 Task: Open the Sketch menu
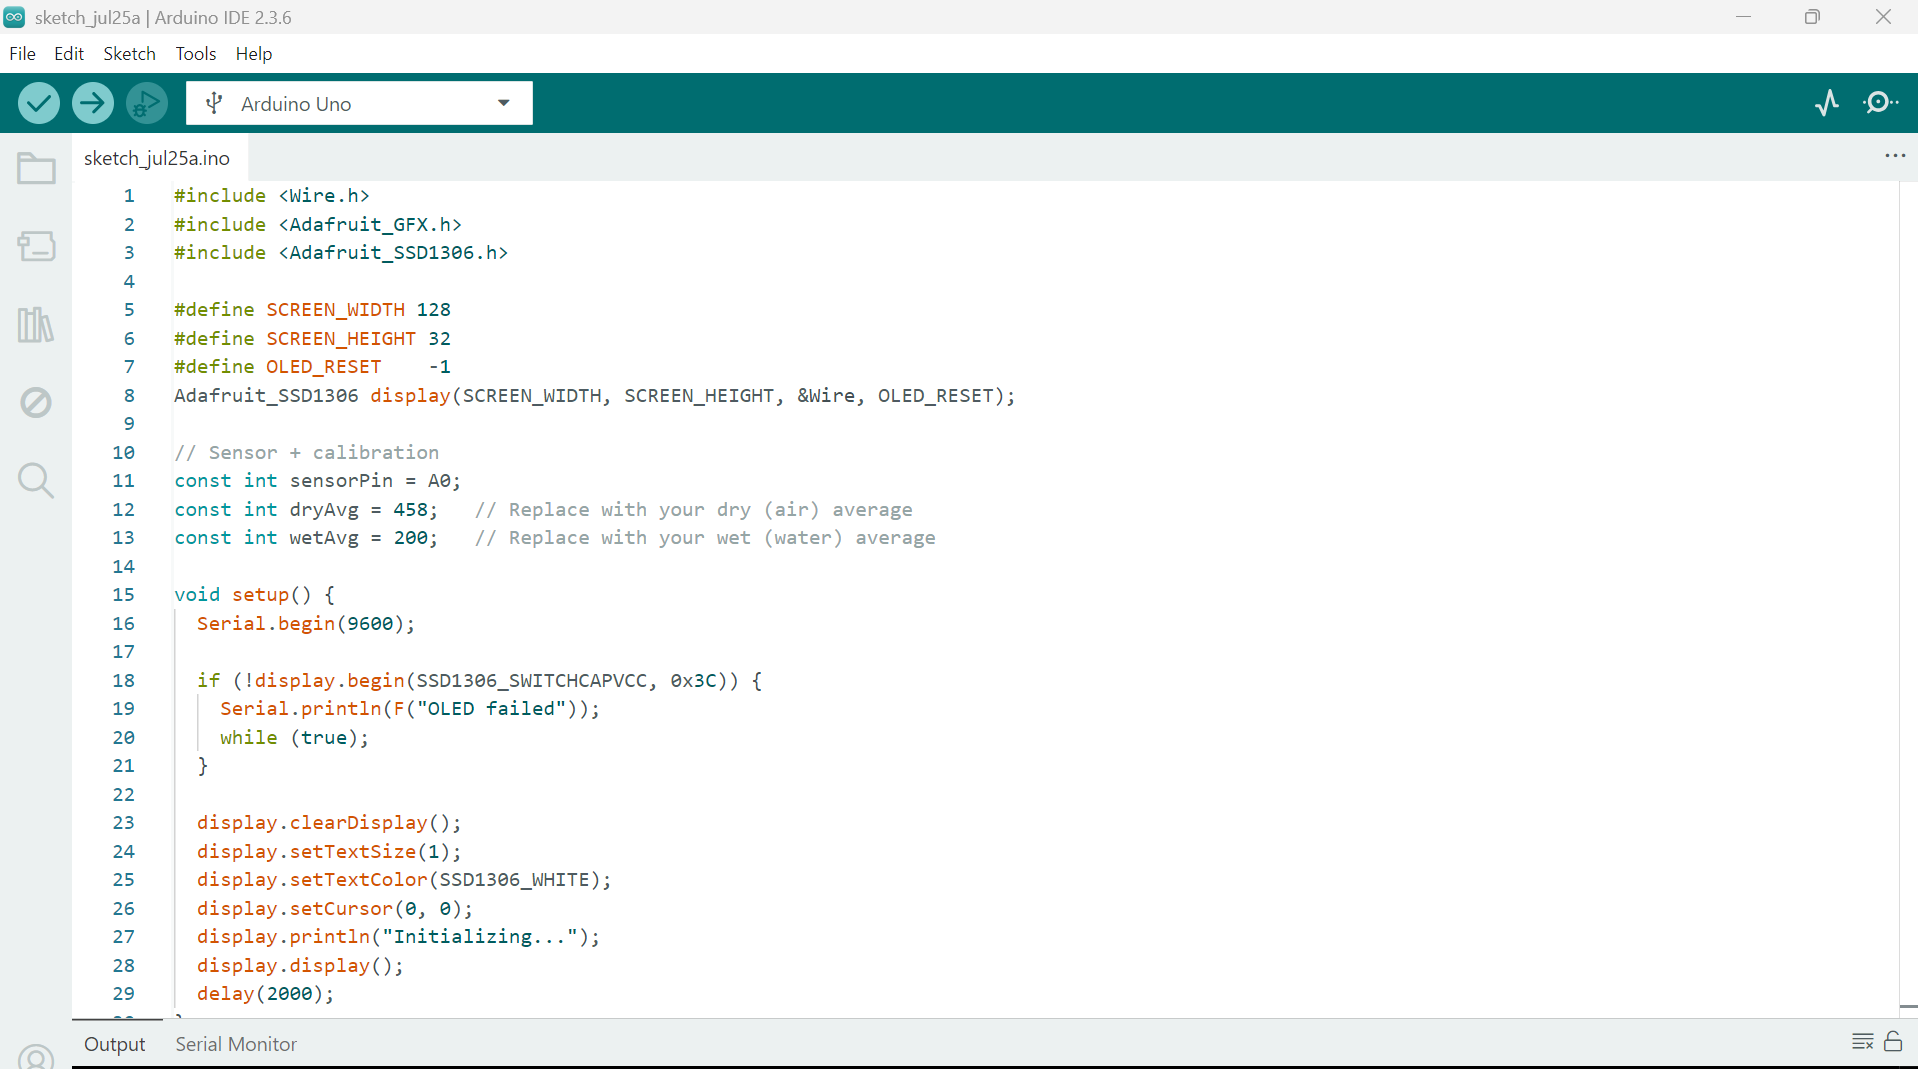[129, 54]
